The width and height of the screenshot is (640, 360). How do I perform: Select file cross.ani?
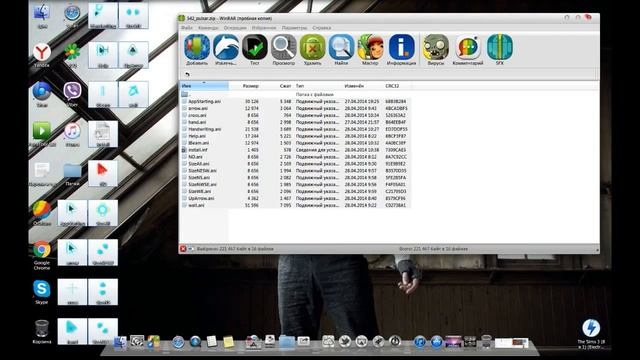click(296, 115)
